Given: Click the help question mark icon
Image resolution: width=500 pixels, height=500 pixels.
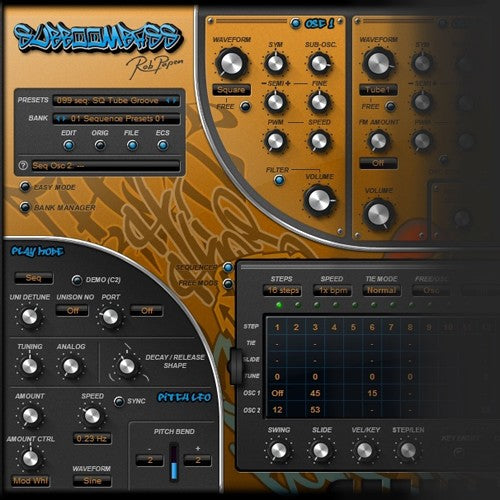Looking at the screenshot, I should pyautogui.click(x=23, y=165).
